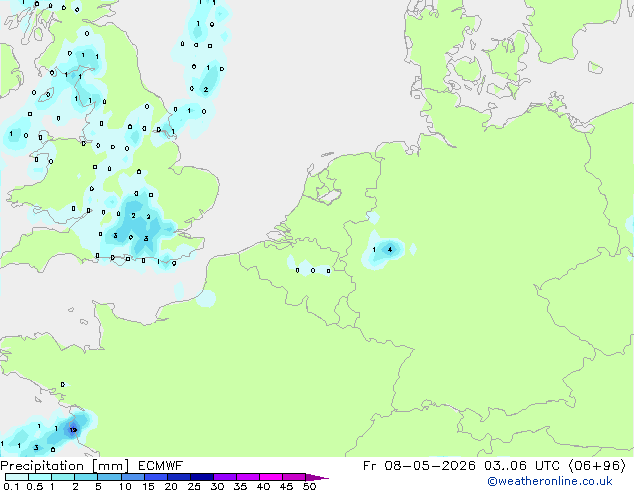Click the legend value '0.1'
Image resolution: width=634 pixels, height=490 pixels.
coord(11,486)
